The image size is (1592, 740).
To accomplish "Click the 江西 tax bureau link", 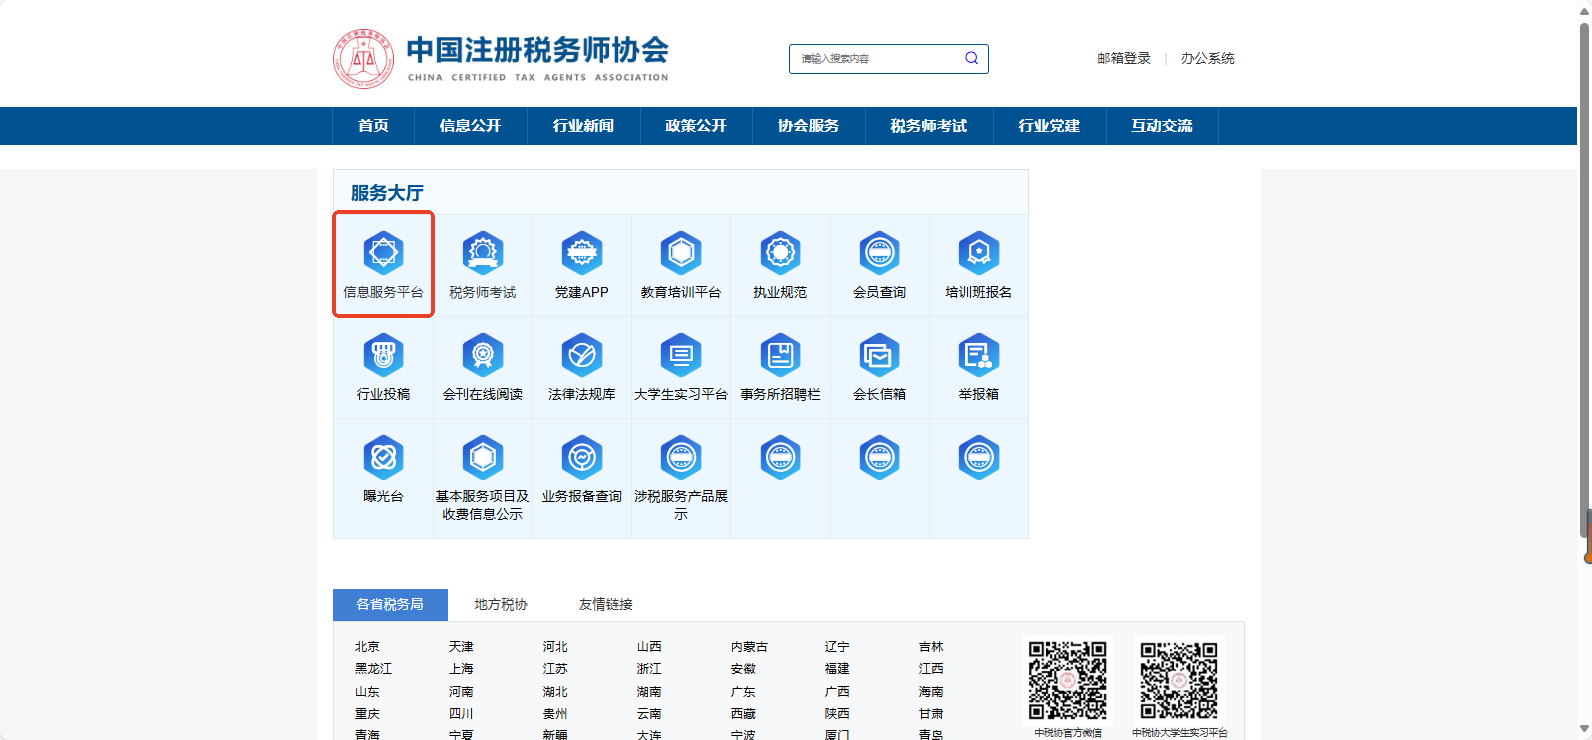I will [931, 669].
